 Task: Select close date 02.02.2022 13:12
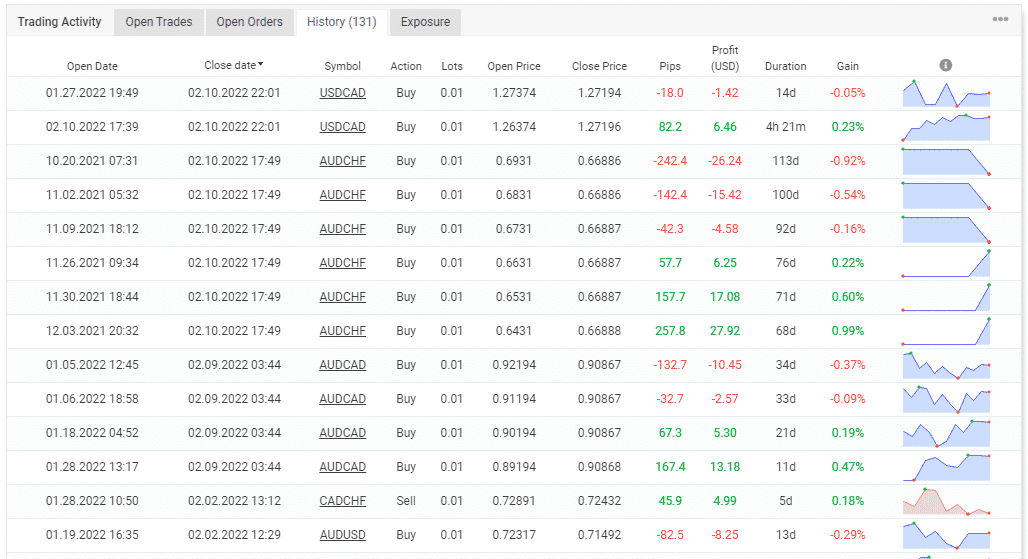click(234, 501)
